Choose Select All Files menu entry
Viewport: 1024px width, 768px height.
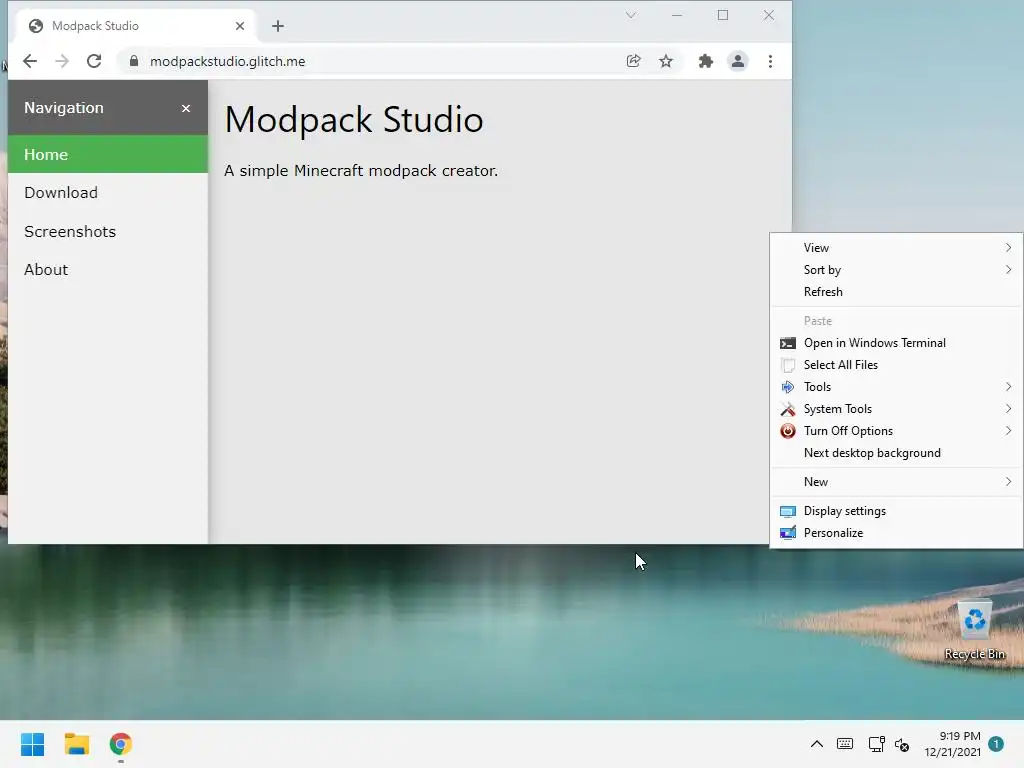(896, 365)
